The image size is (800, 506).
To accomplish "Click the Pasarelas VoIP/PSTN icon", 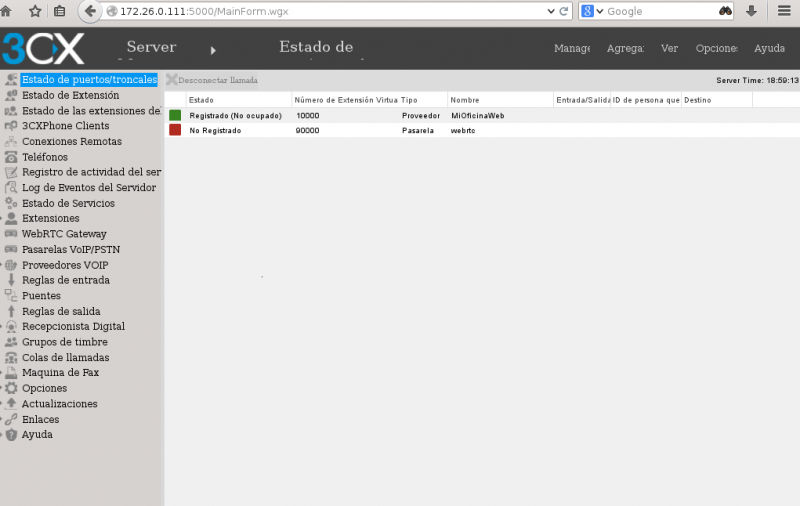I will [x=11, y=249].
